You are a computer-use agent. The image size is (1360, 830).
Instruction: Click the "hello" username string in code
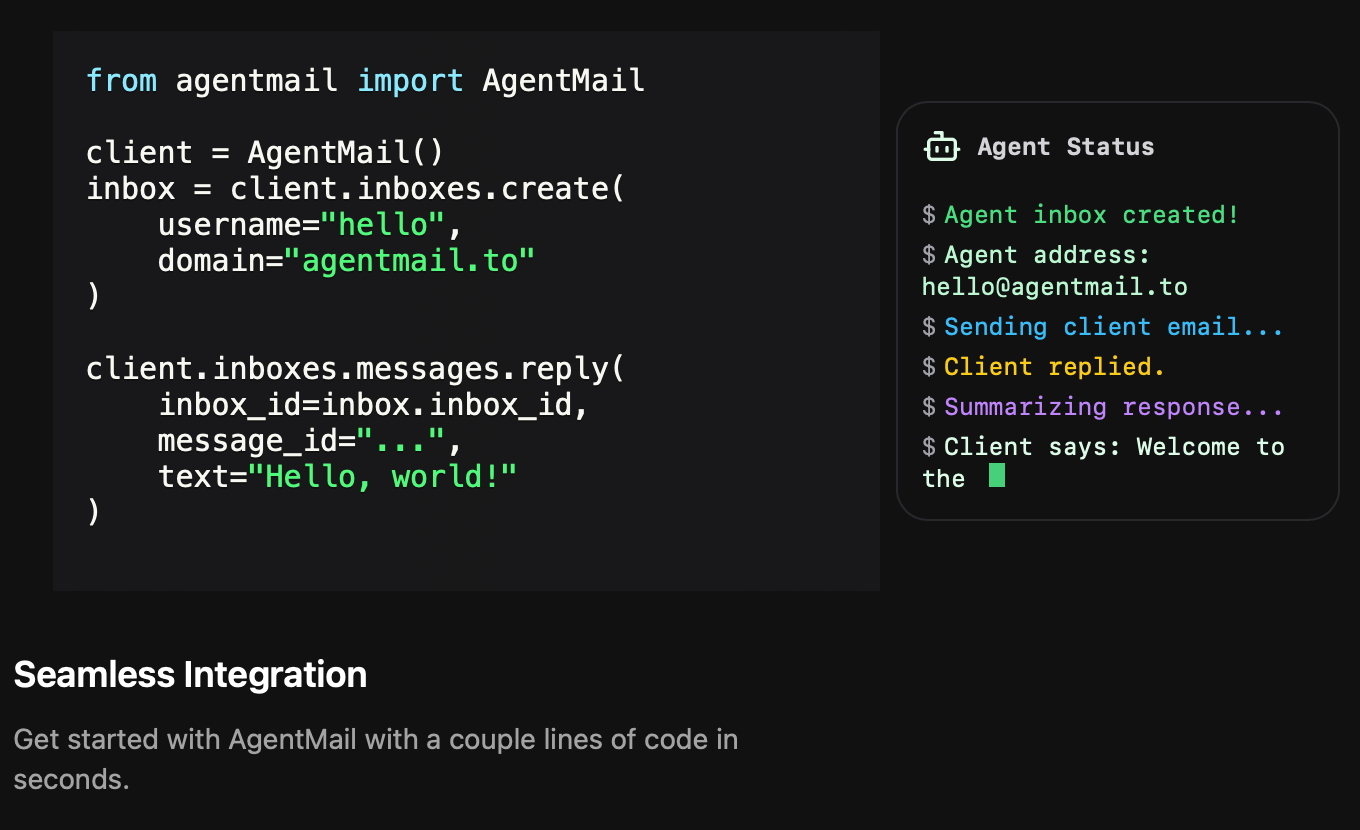click(383, 225)
